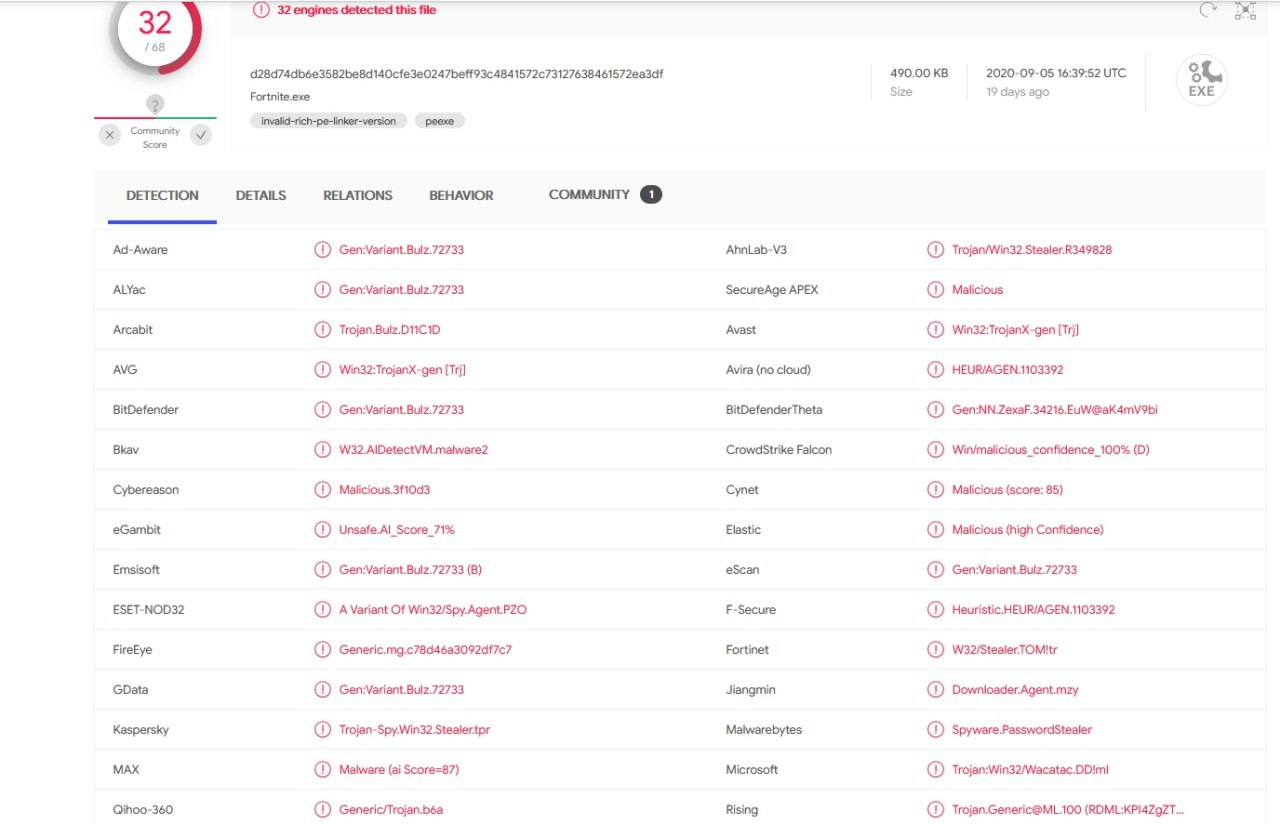
Task: Switch to the DETECTION tab
Action: click(162, 196)
